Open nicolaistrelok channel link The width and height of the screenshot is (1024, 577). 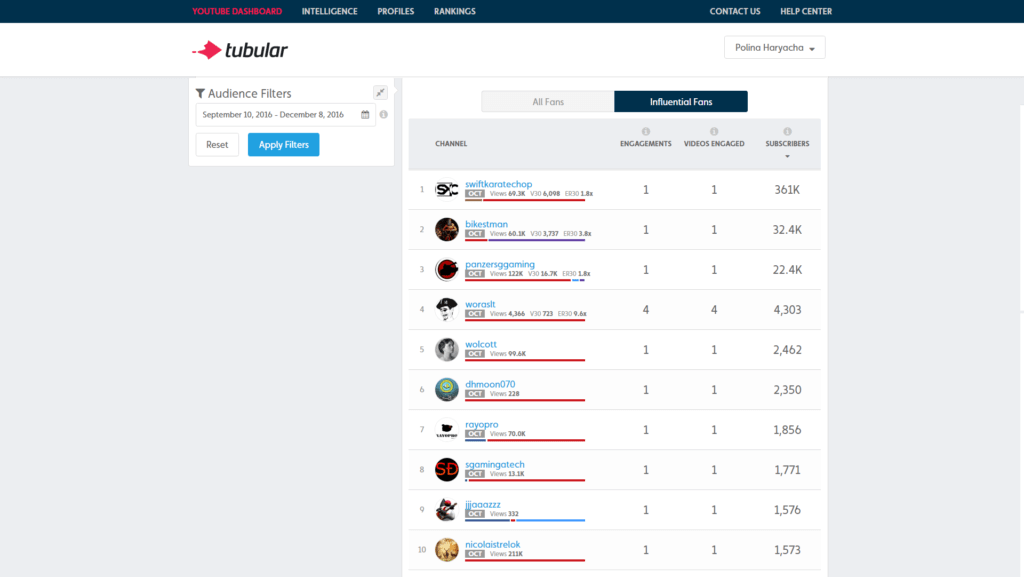pos(492,544)
